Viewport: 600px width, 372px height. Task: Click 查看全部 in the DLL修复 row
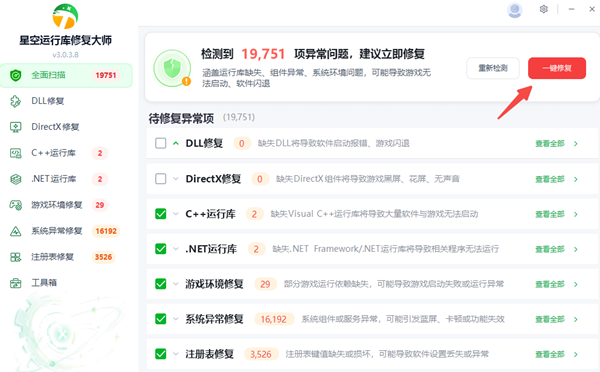550,144
